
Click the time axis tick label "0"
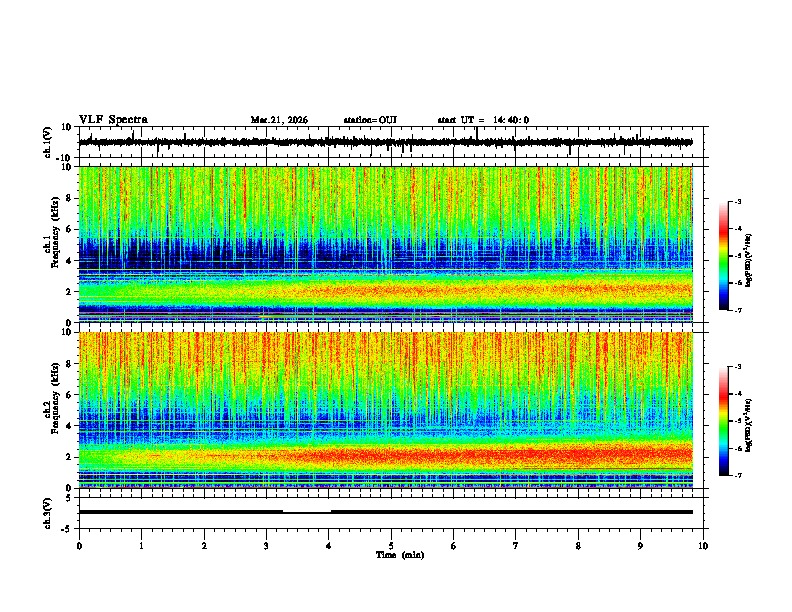point(79,546)
